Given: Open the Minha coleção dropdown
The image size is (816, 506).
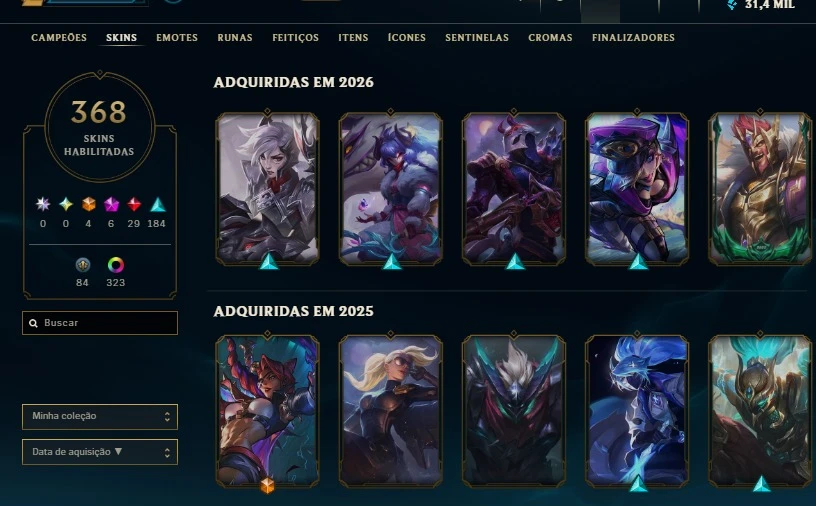Looking at the screenshot, I should 100,416.
